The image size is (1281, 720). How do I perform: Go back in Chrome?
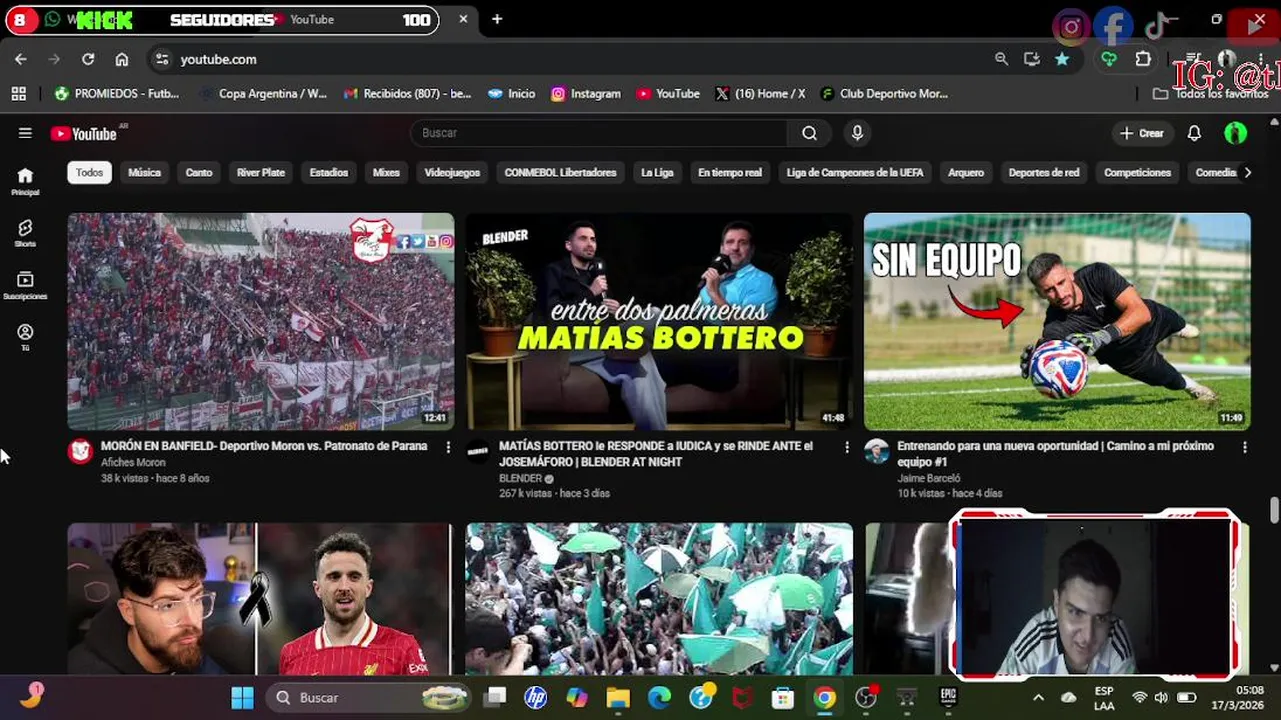(20, 59)
